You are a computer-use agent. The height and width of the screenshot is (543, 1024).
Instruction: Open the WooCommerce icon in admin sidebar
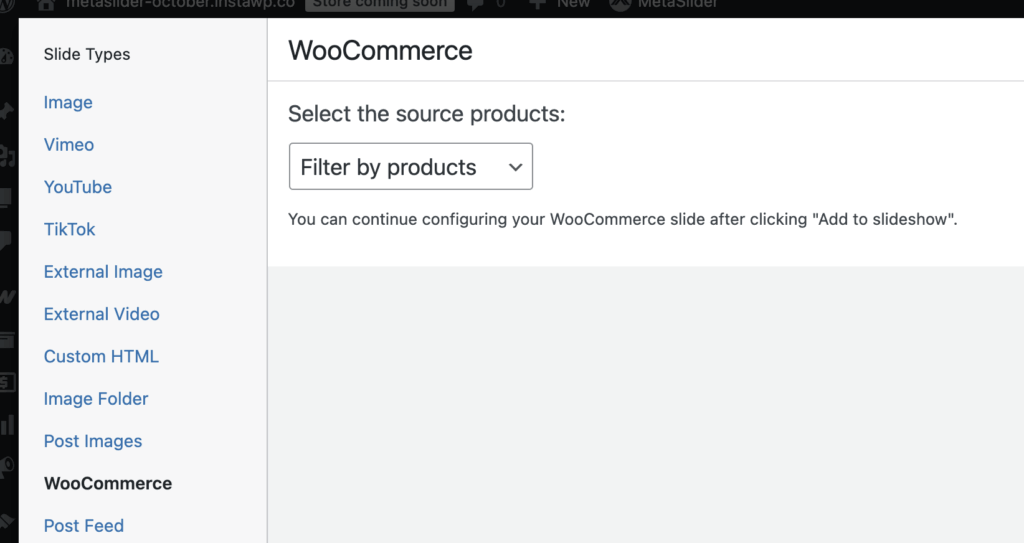point(7,297)
